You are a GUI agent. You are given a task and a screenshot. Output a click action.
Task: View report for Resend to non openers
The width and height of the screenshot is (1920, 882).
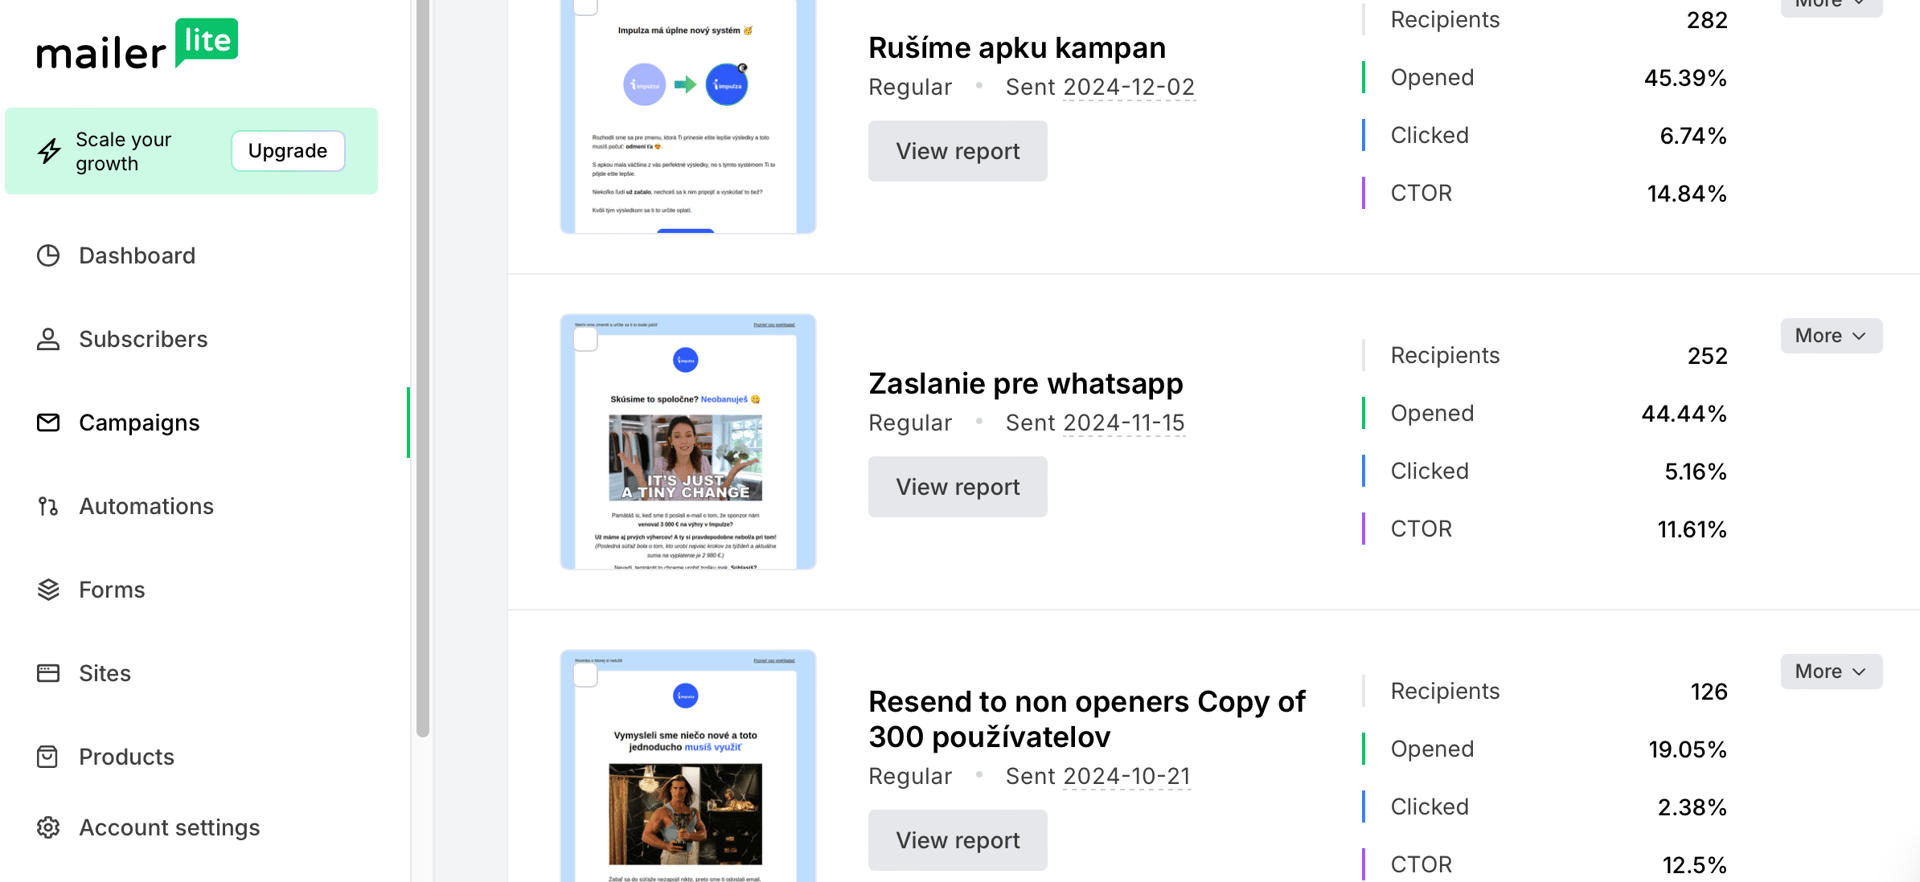click(x=958, y=840)
